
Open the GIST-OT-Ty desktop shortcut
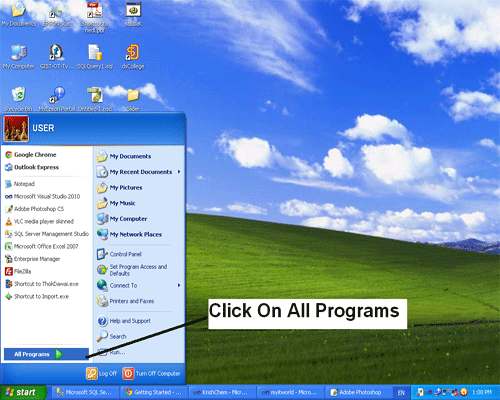(x=57, y=57)
